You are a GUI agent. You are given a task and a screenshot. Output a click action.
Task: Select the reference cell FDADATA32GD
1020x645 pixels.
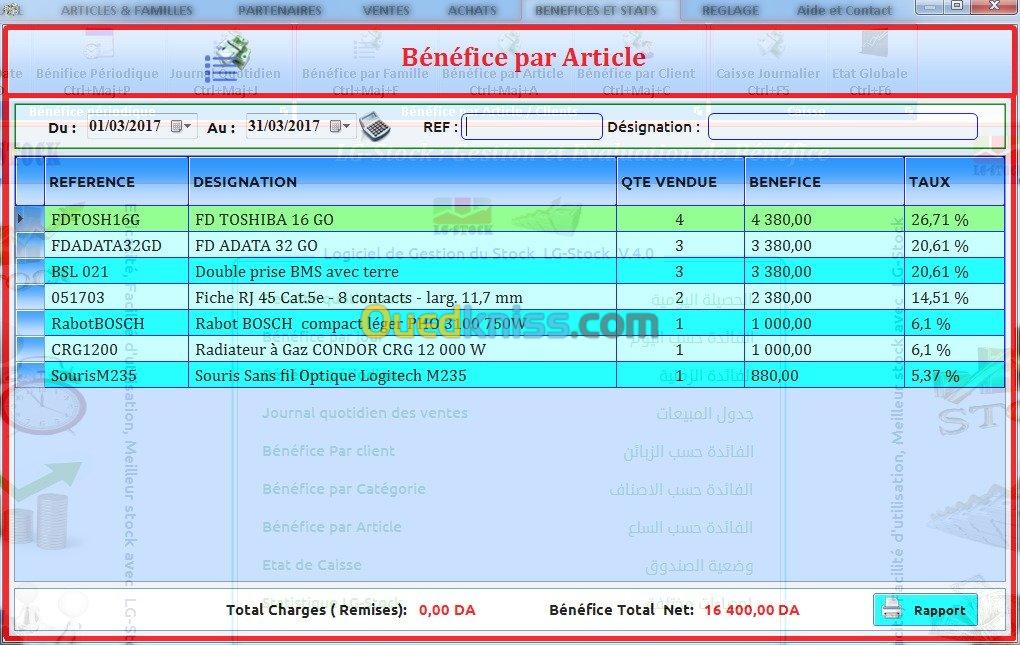point(116,245)
